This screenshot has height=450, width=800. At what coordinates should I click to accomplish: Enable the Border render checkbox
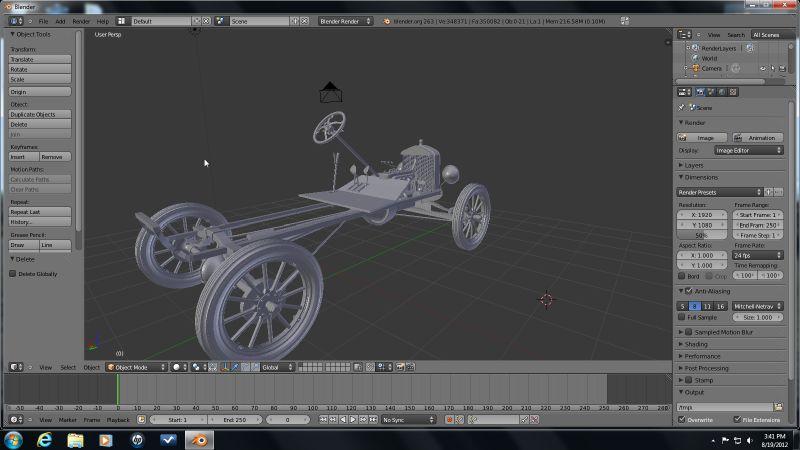[x=682, y=276]
